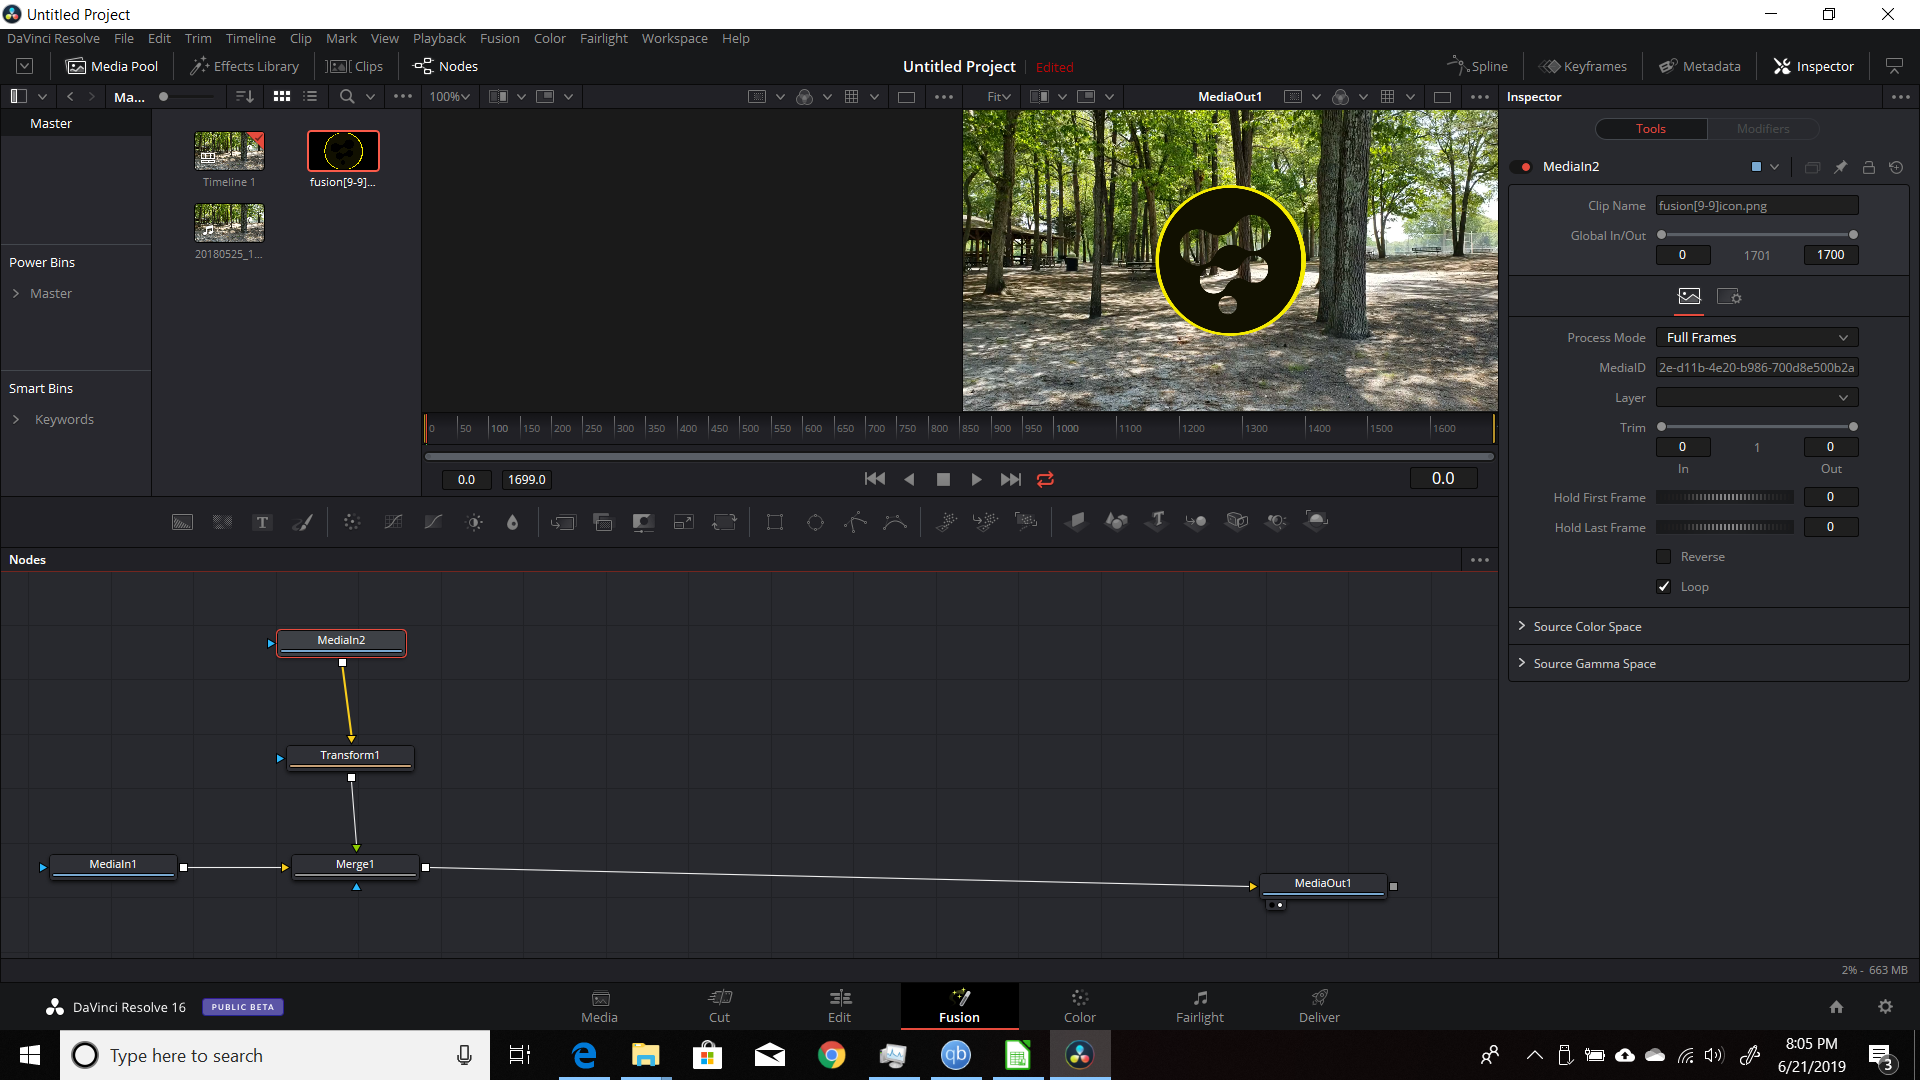The width and height of the screenshot is (1920, 1080).
Task: Add a pRender particle node
Action: click(1026, 522)
